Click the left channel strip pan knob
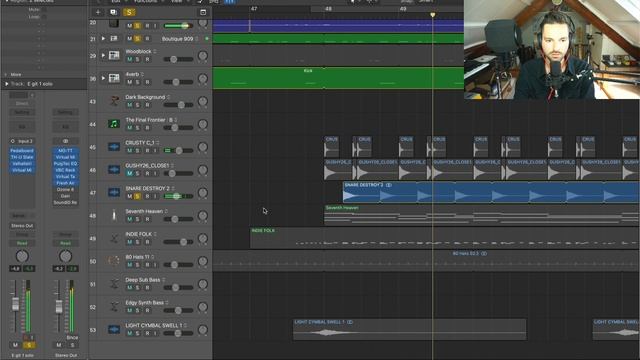Image resolution: width=640 pixels, height=360 pixels. click(x=22, y=256)
